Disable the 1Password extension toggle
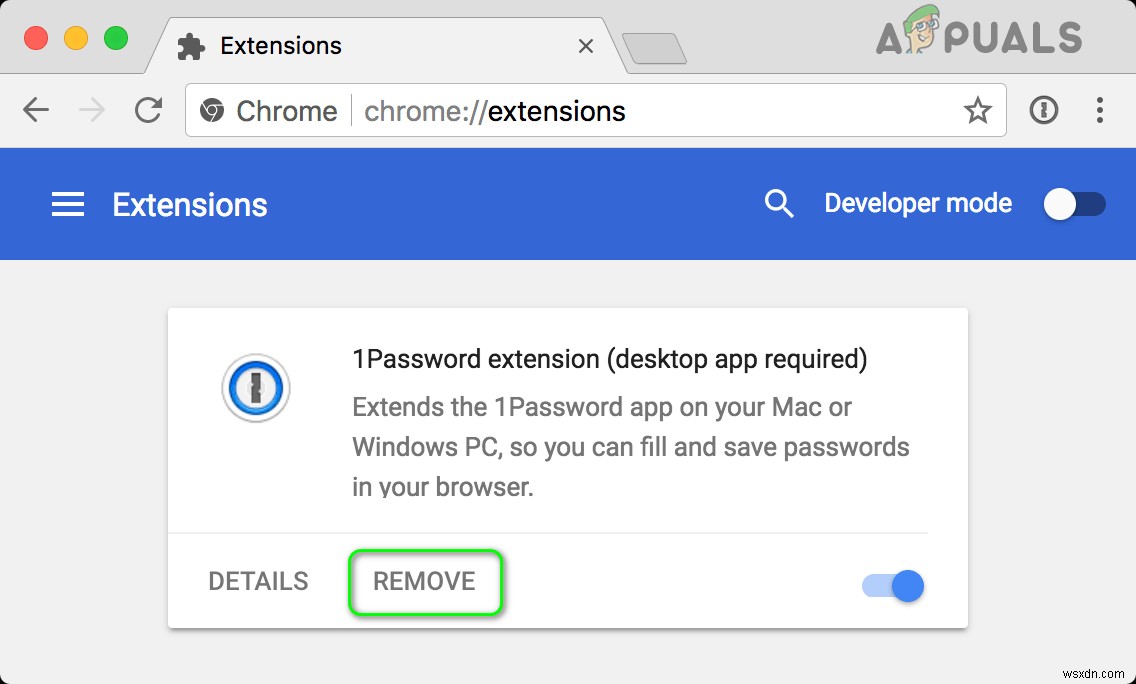 pyautogui.click(x=891, y=586)
